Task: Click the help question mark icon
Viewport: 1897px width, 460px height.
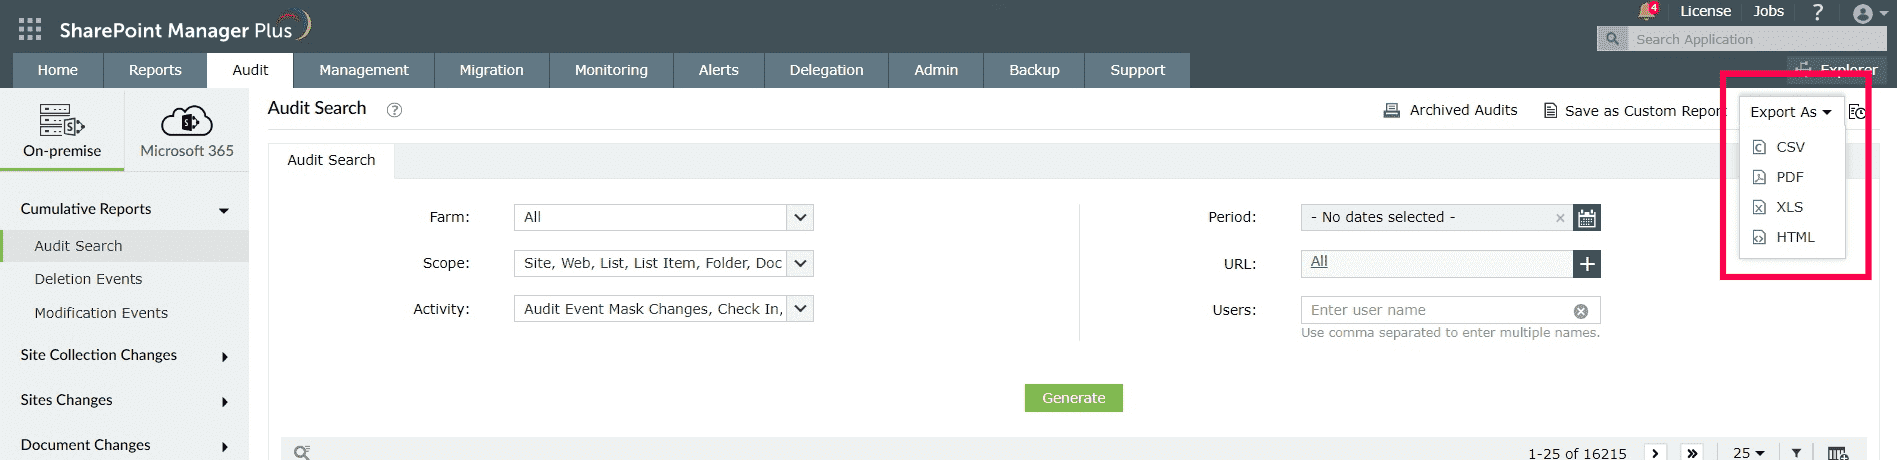Action: pyautogui.click(x=1817, y=12)
